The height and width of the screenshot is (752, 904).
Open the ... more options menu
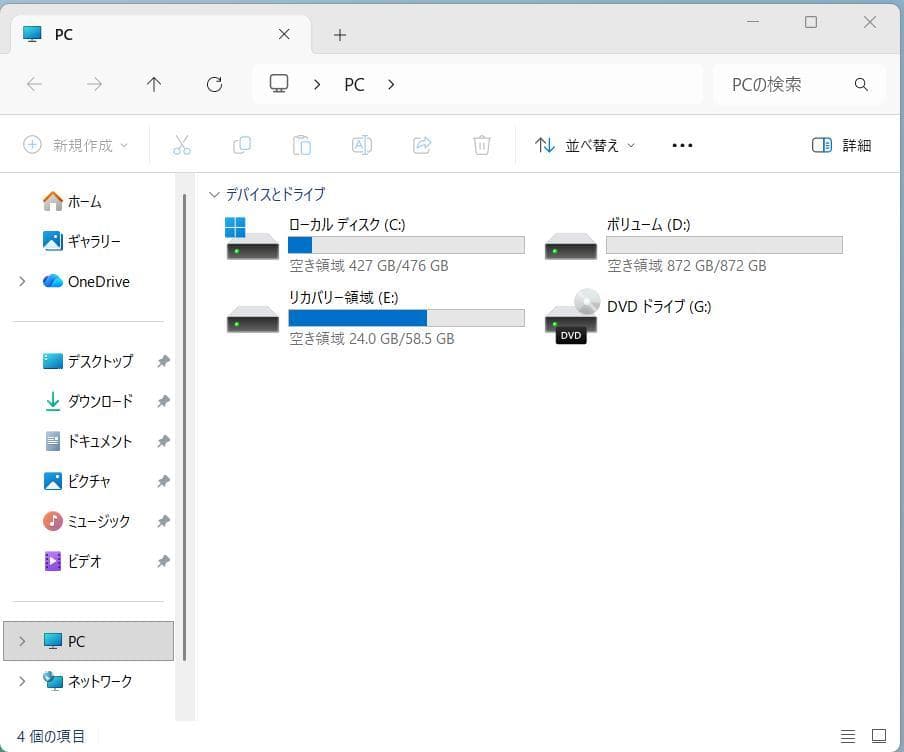coord(682,145)
